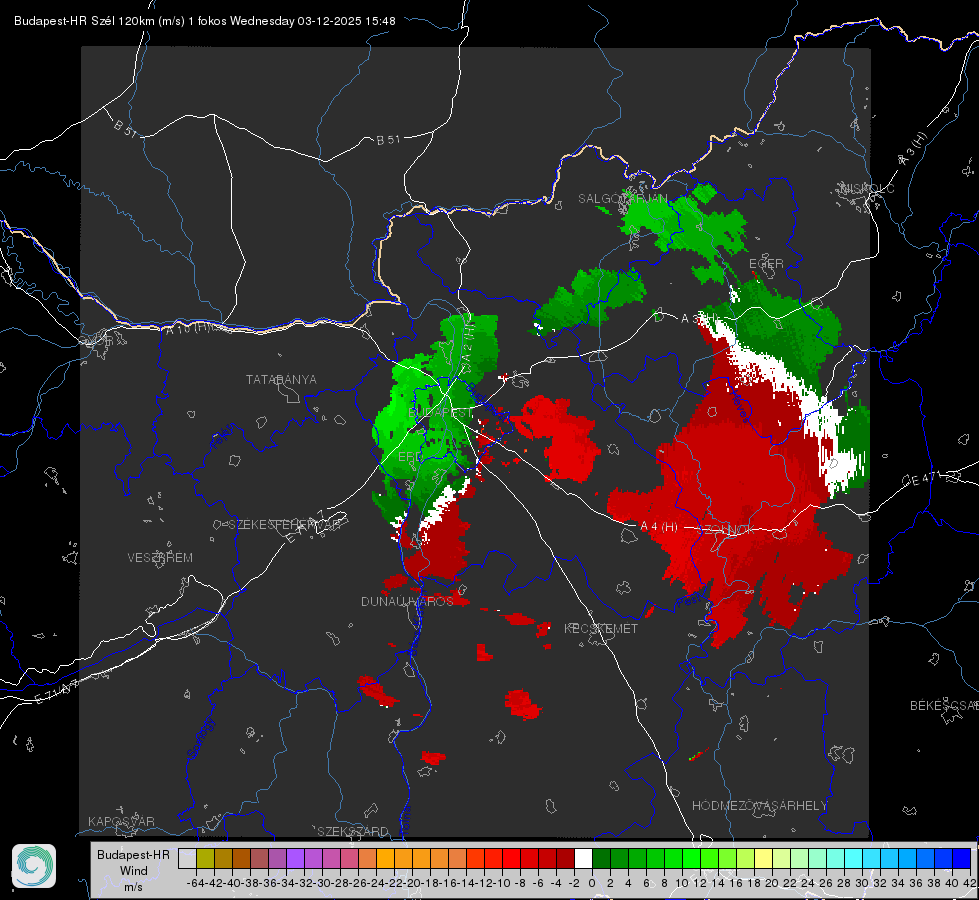
Task: Click the TATABÁNYA city label
Action: 281,380
